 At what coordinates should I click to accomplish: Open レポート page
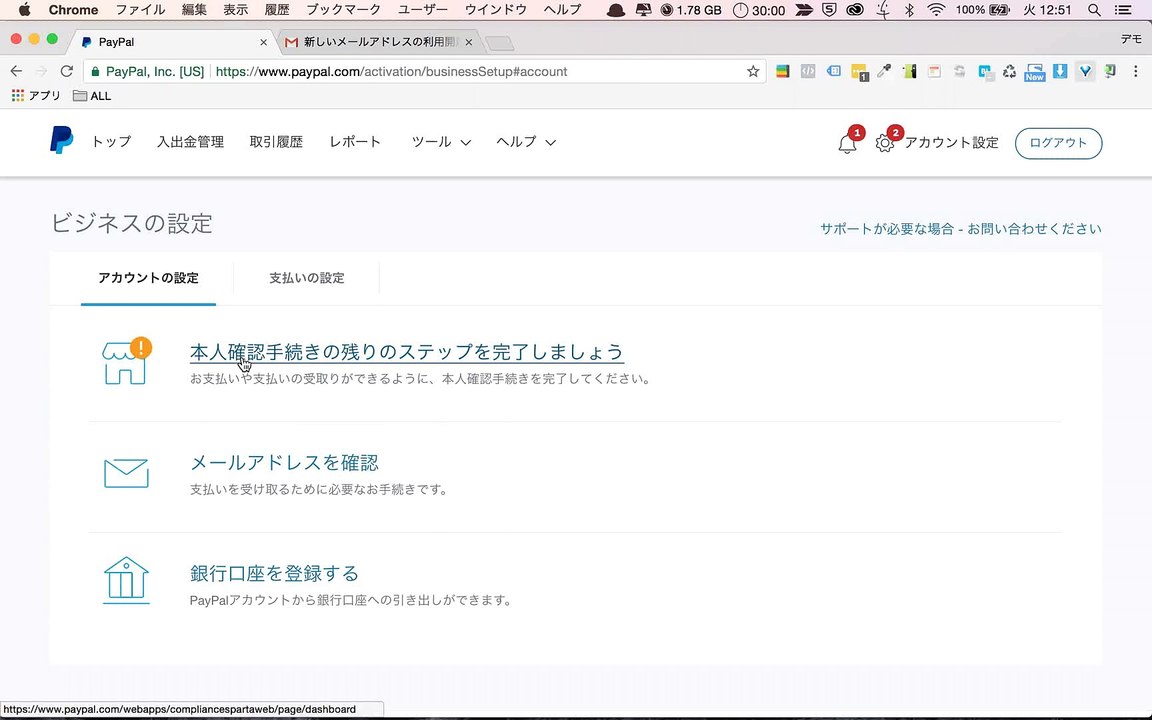(355, 142)
